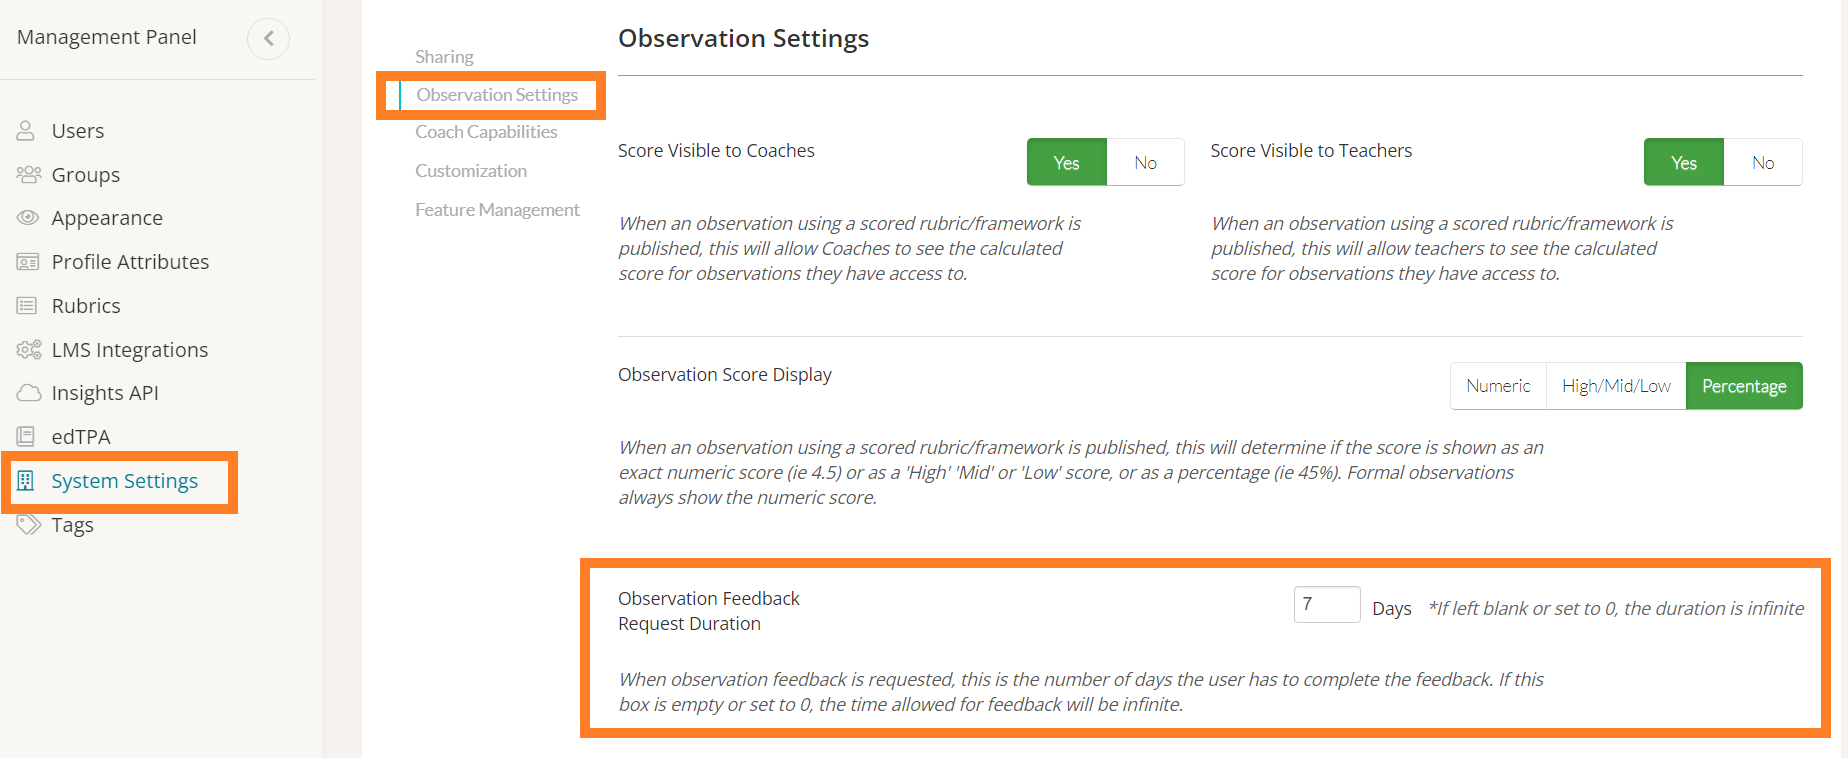
Task: Choose High/Mid/Low score display
Action: pos(1616,386)
